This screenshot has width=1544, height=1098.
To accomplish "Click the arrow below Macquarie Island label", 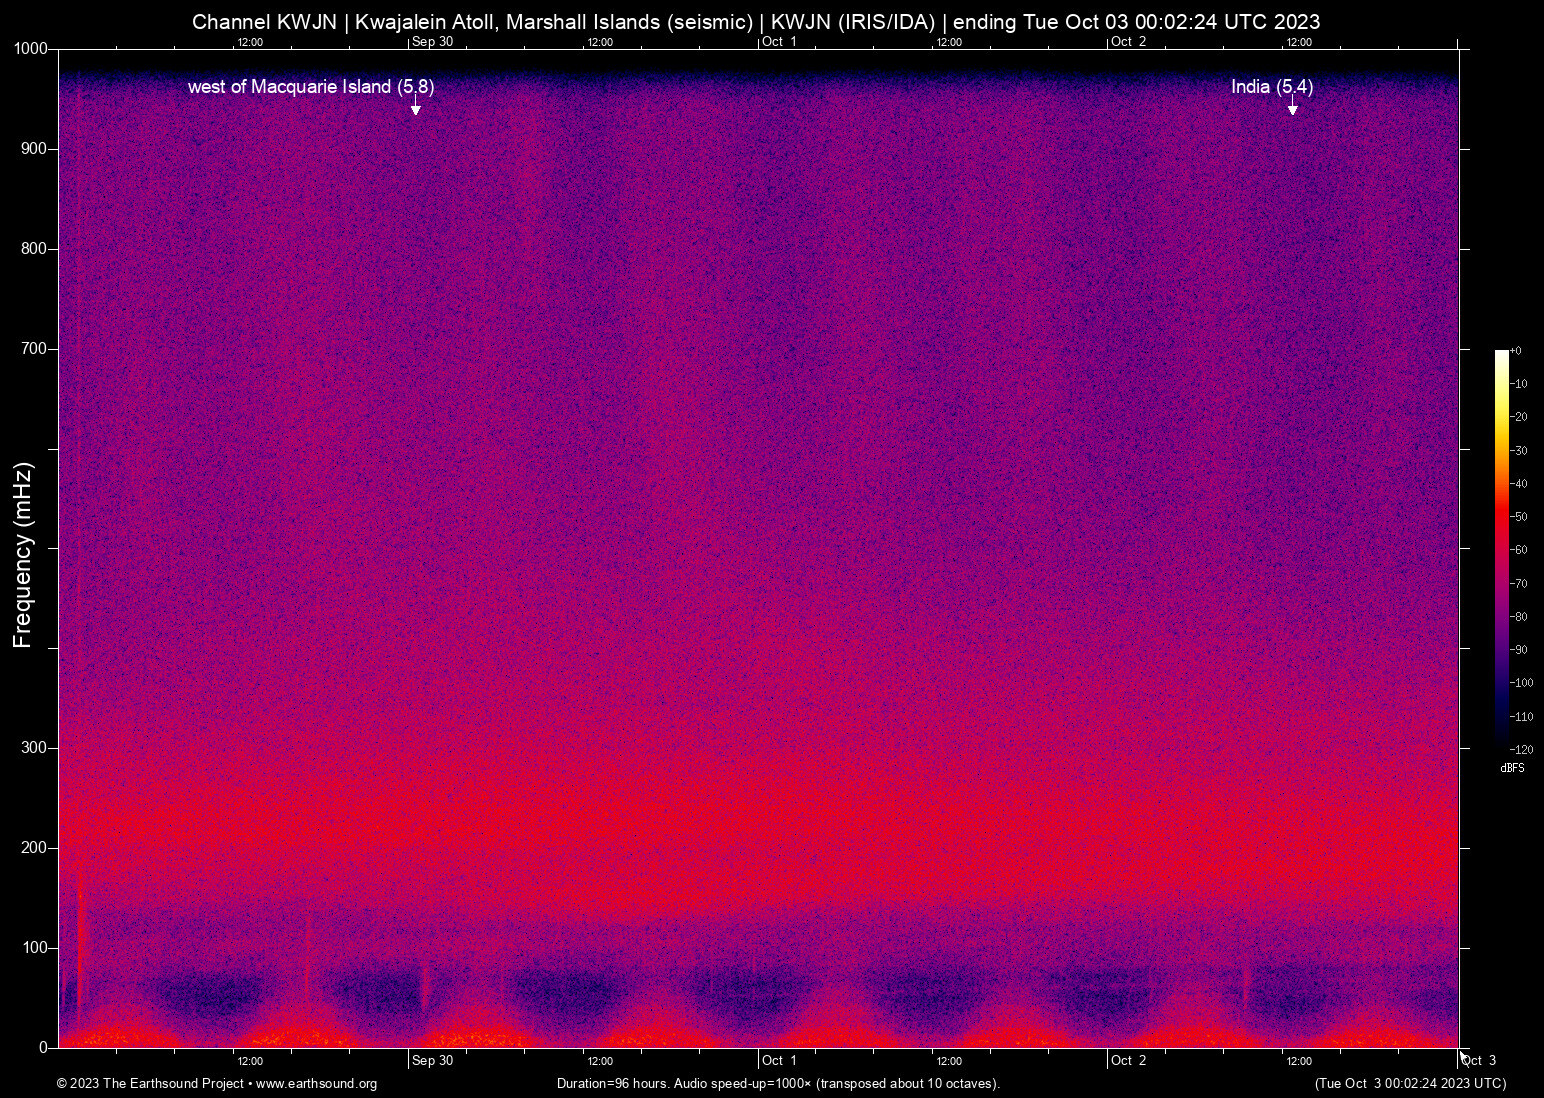I will [x=416, y=107].
